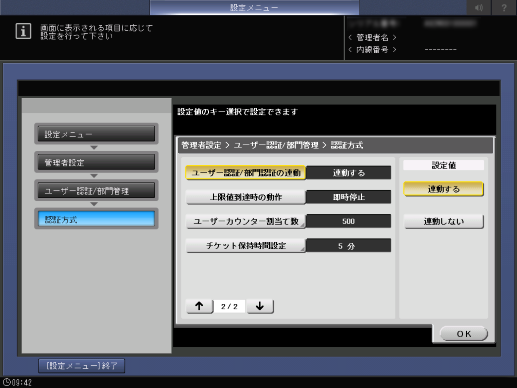The height and width of the screenshot is (388, 517).
Task: Click the 連動する value beside first item
Action: click(348, 173)
